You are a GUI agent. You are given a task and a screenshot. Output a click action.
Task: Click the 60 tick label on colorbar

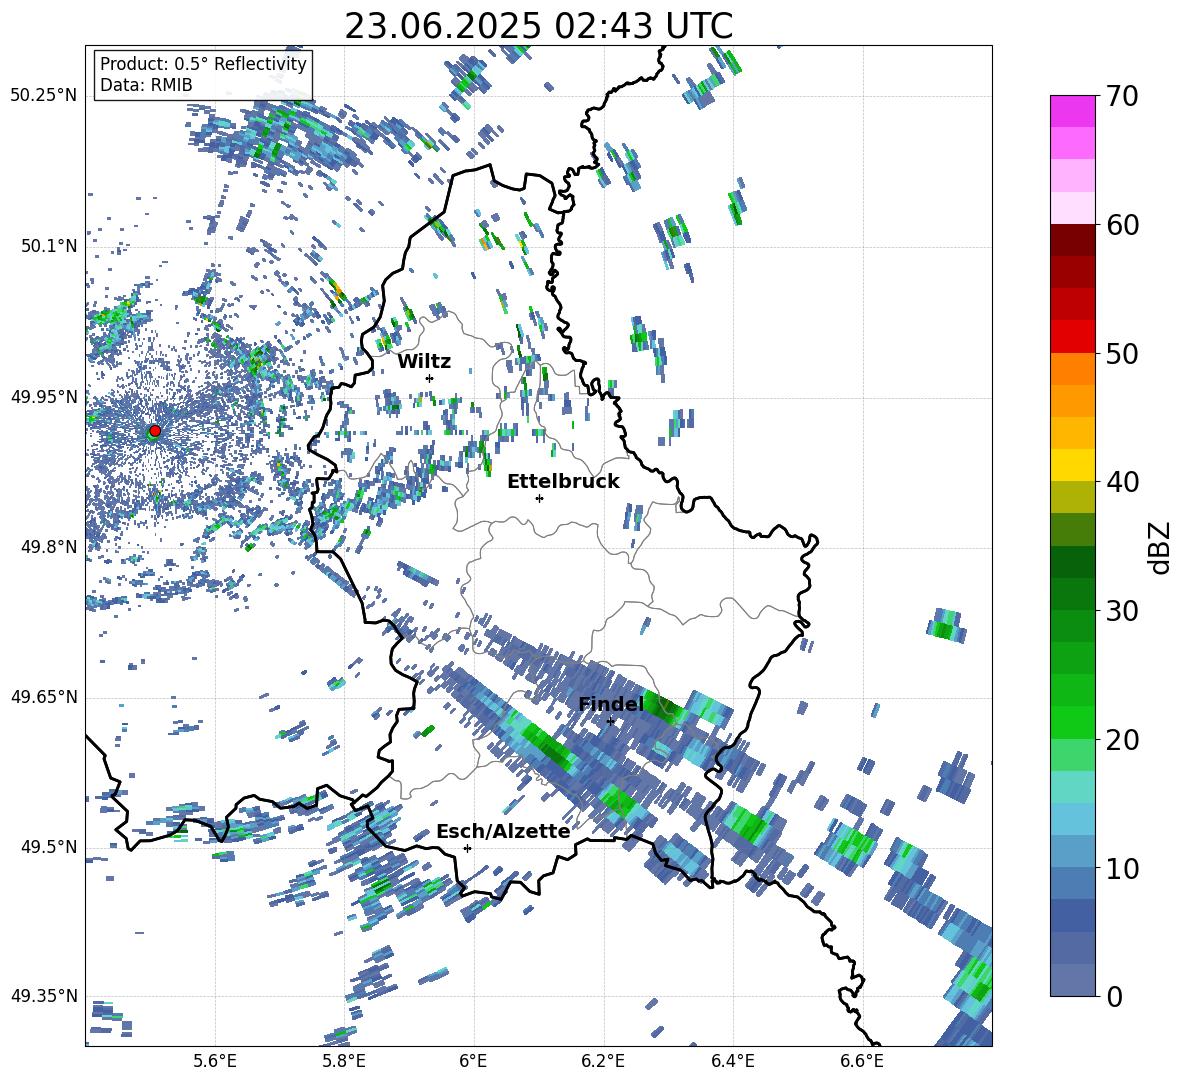pyautogui.click(x=1121, y=225)
